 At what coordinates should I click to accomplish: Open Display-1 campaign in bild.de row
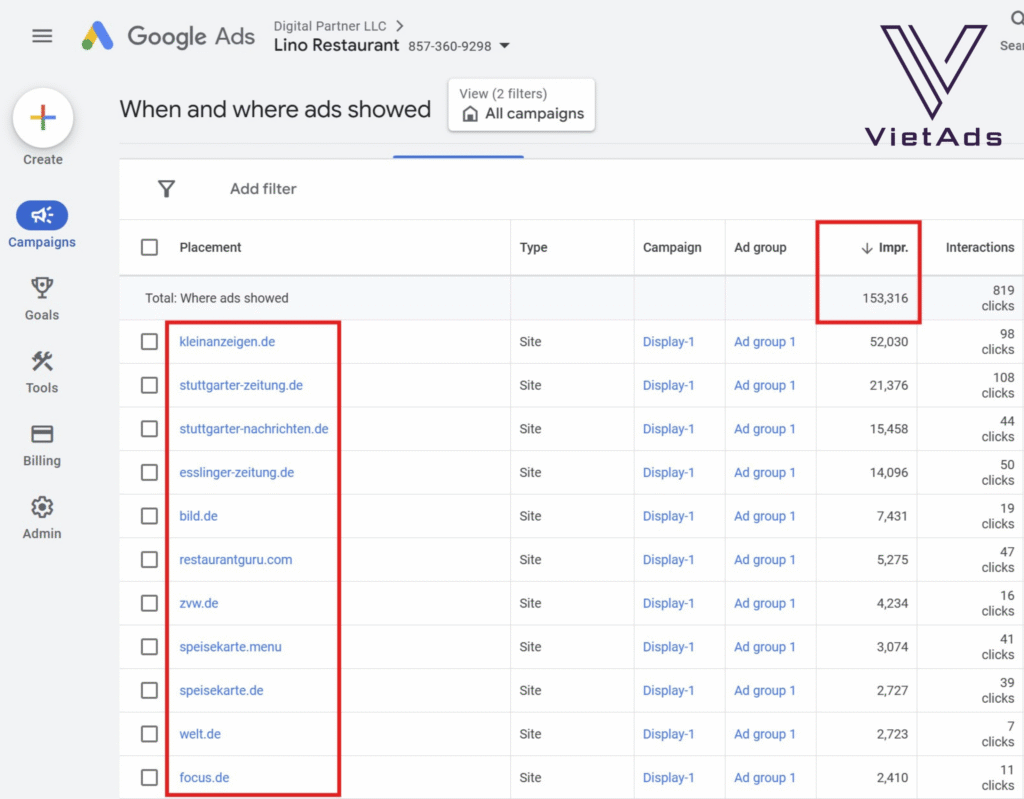pos(668,516)
